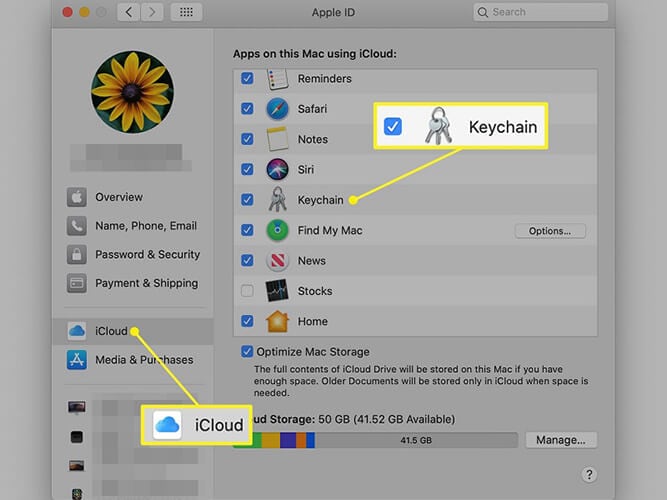Viewport: 667px width, 500px height.
Task: Click the Stocks chart icon
Action: pyautogui.click(x=277, y=291)
